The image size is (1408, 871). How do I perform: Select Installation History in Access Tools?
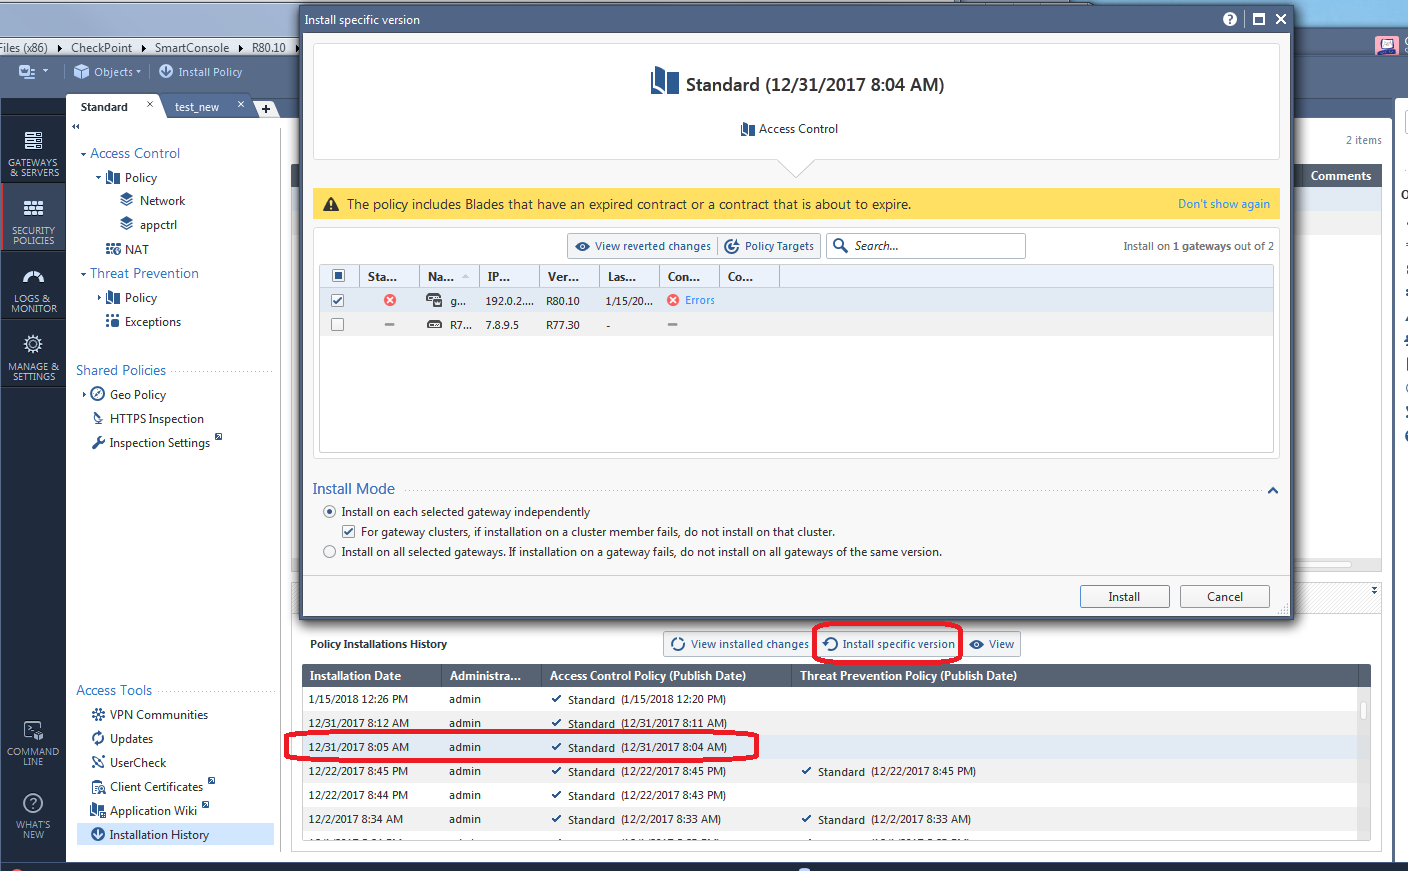click(175, 834)
